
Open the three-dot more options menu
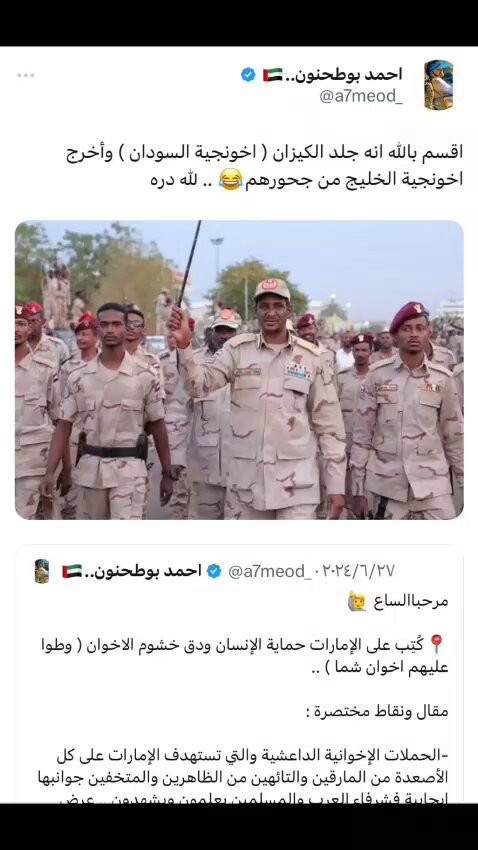25,75
